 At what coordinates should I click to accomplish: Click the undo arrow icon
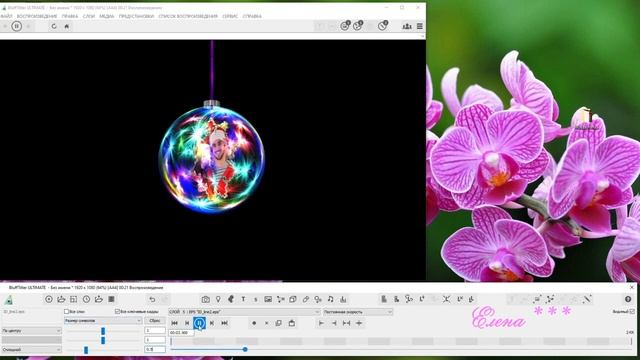pyautogui.click(x=152, y=299)
